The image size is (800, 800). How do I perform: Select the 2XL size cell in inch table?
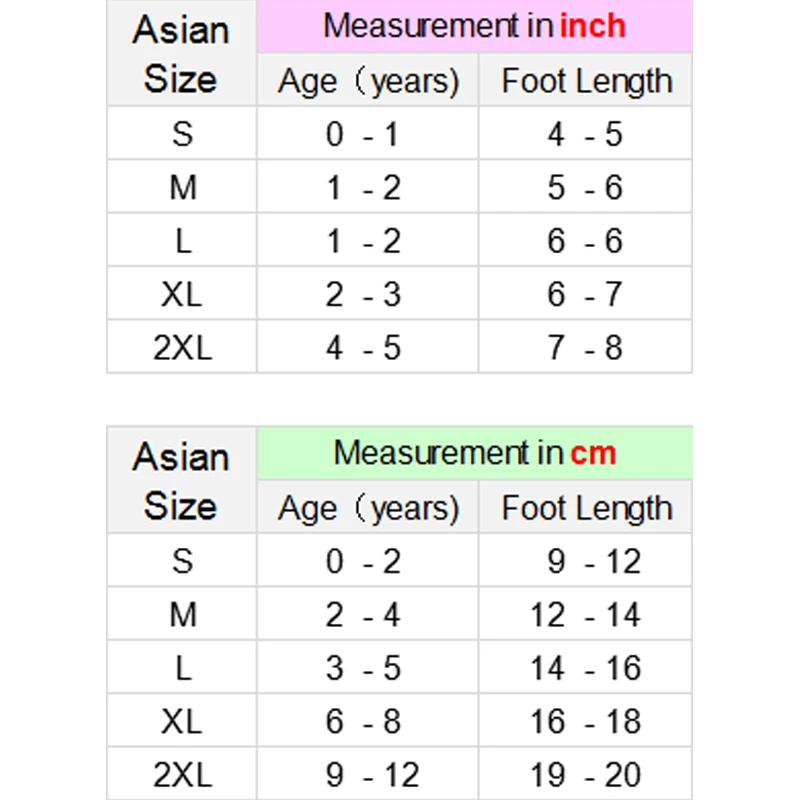tap(182, 347)
